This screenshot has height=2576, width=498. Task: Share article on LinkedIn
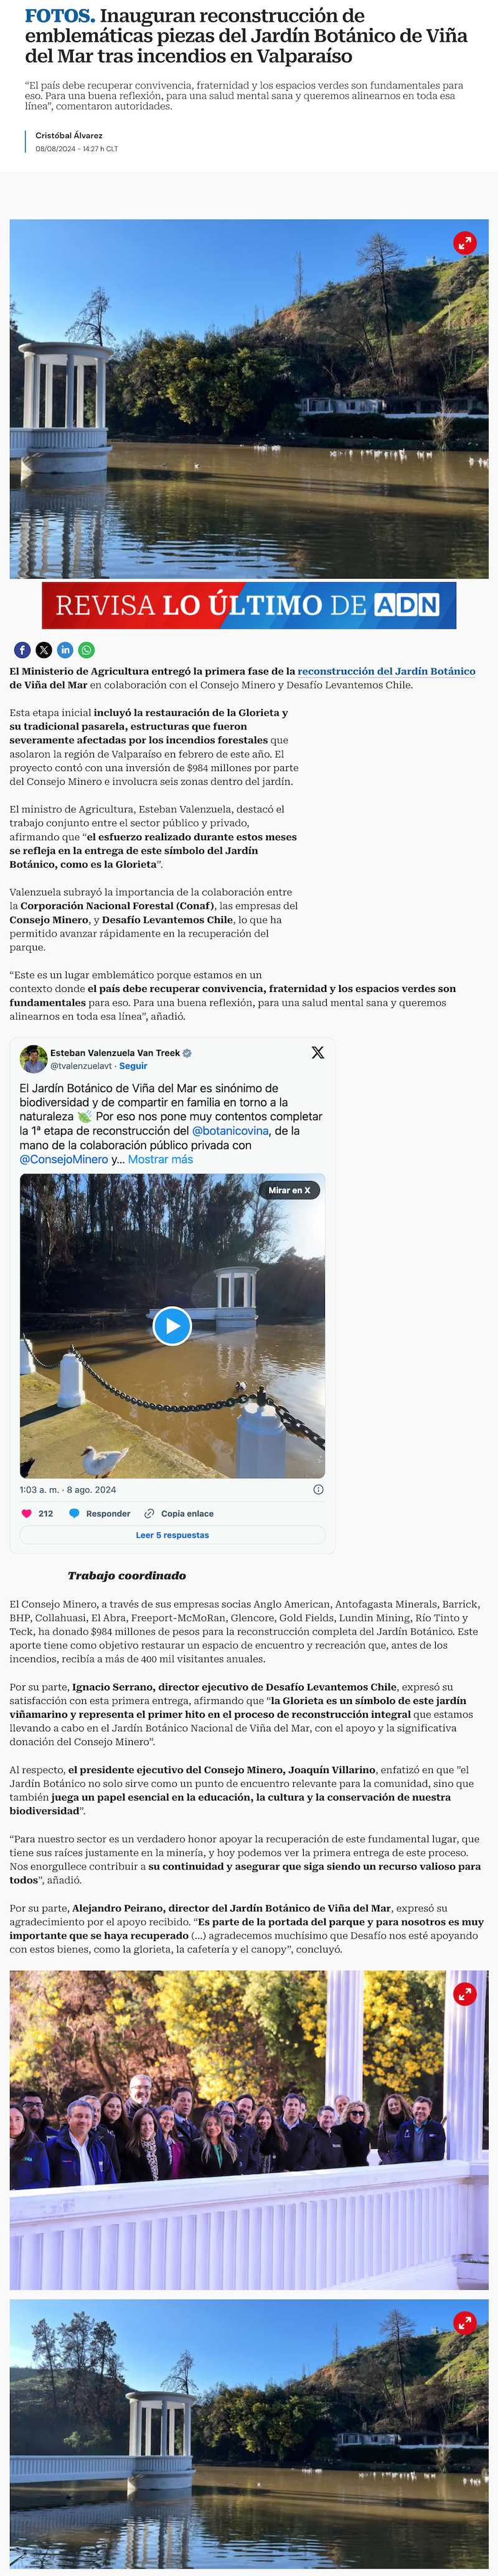coord(65,650)
